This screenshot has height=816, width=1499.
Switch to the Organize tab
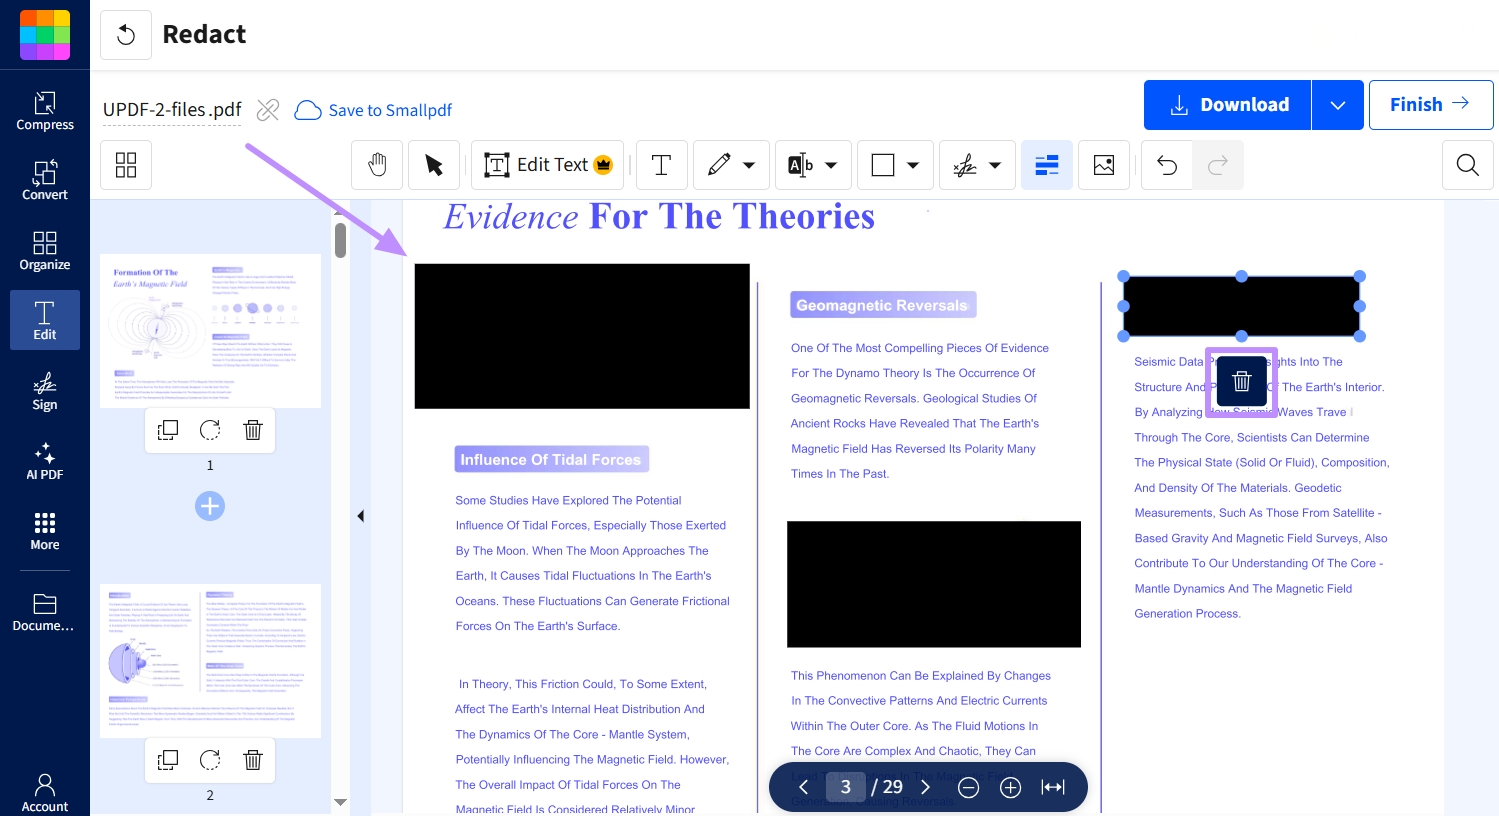pyautogui.click(x=44, y=250)
